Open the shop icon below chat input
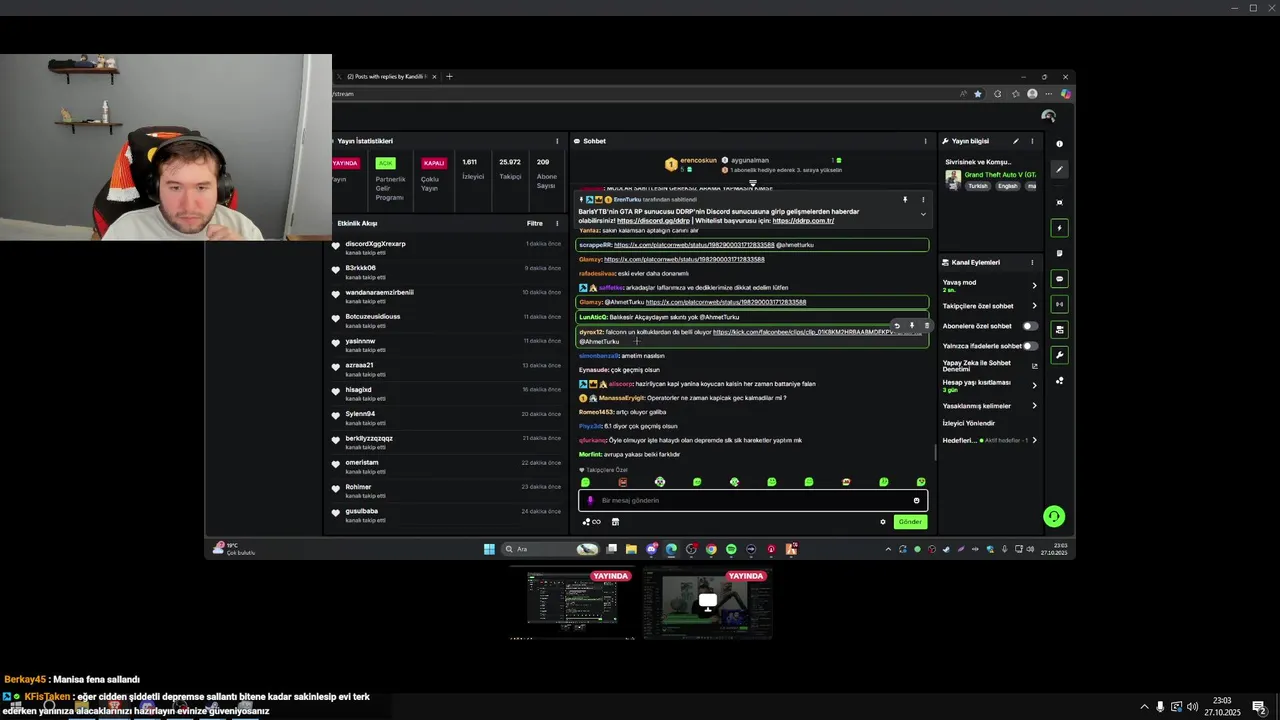This screenshot has width=1280, height=720. (x=615, y=522)
